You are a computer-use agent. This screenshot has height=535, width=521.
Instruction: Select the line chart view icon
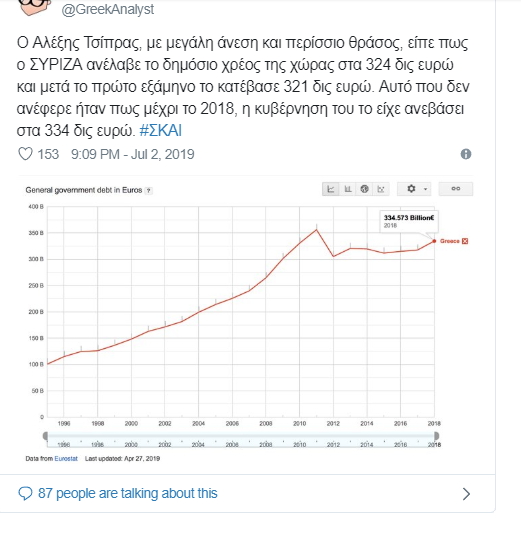point(331,189)
